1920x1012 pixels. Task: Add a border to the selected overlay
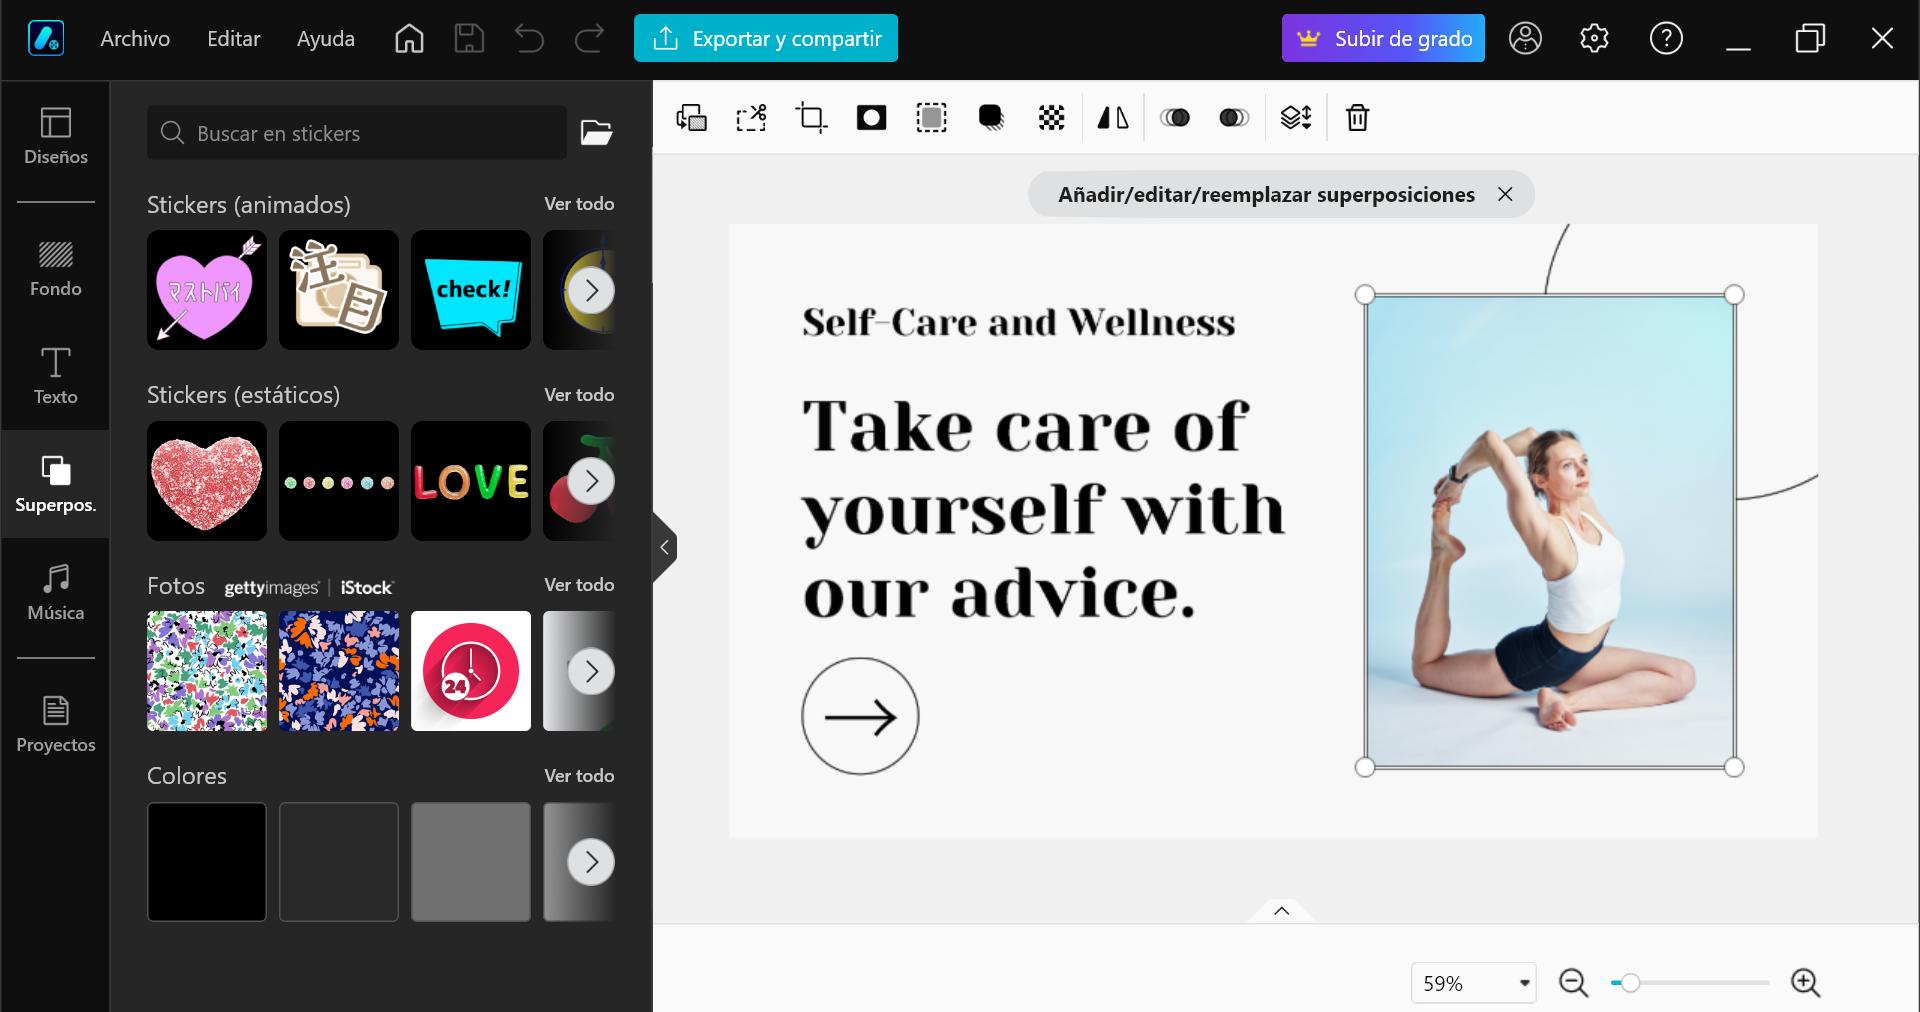(x=930, y=118)
